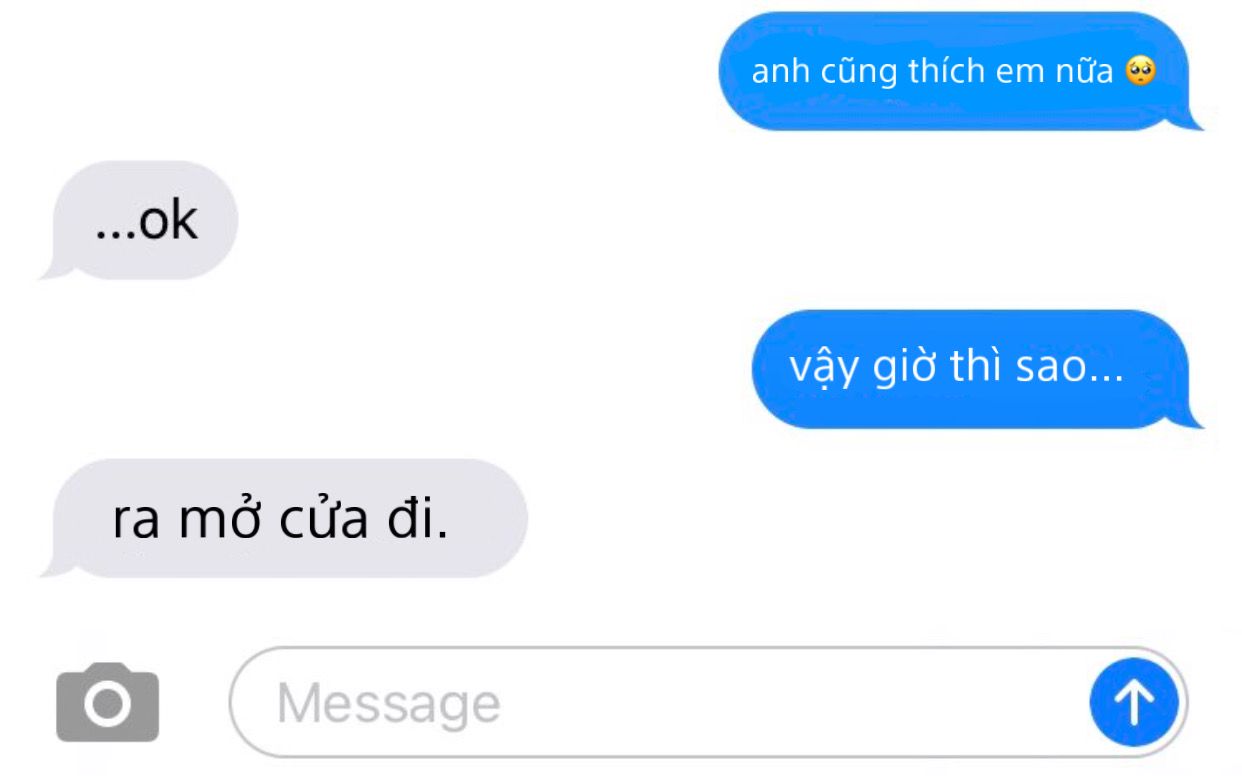This screenshot has height=777, width=1242.
Task: Tap the pleading face emoji in the message
Action: pyautogui.click(x=1140, y=71)
